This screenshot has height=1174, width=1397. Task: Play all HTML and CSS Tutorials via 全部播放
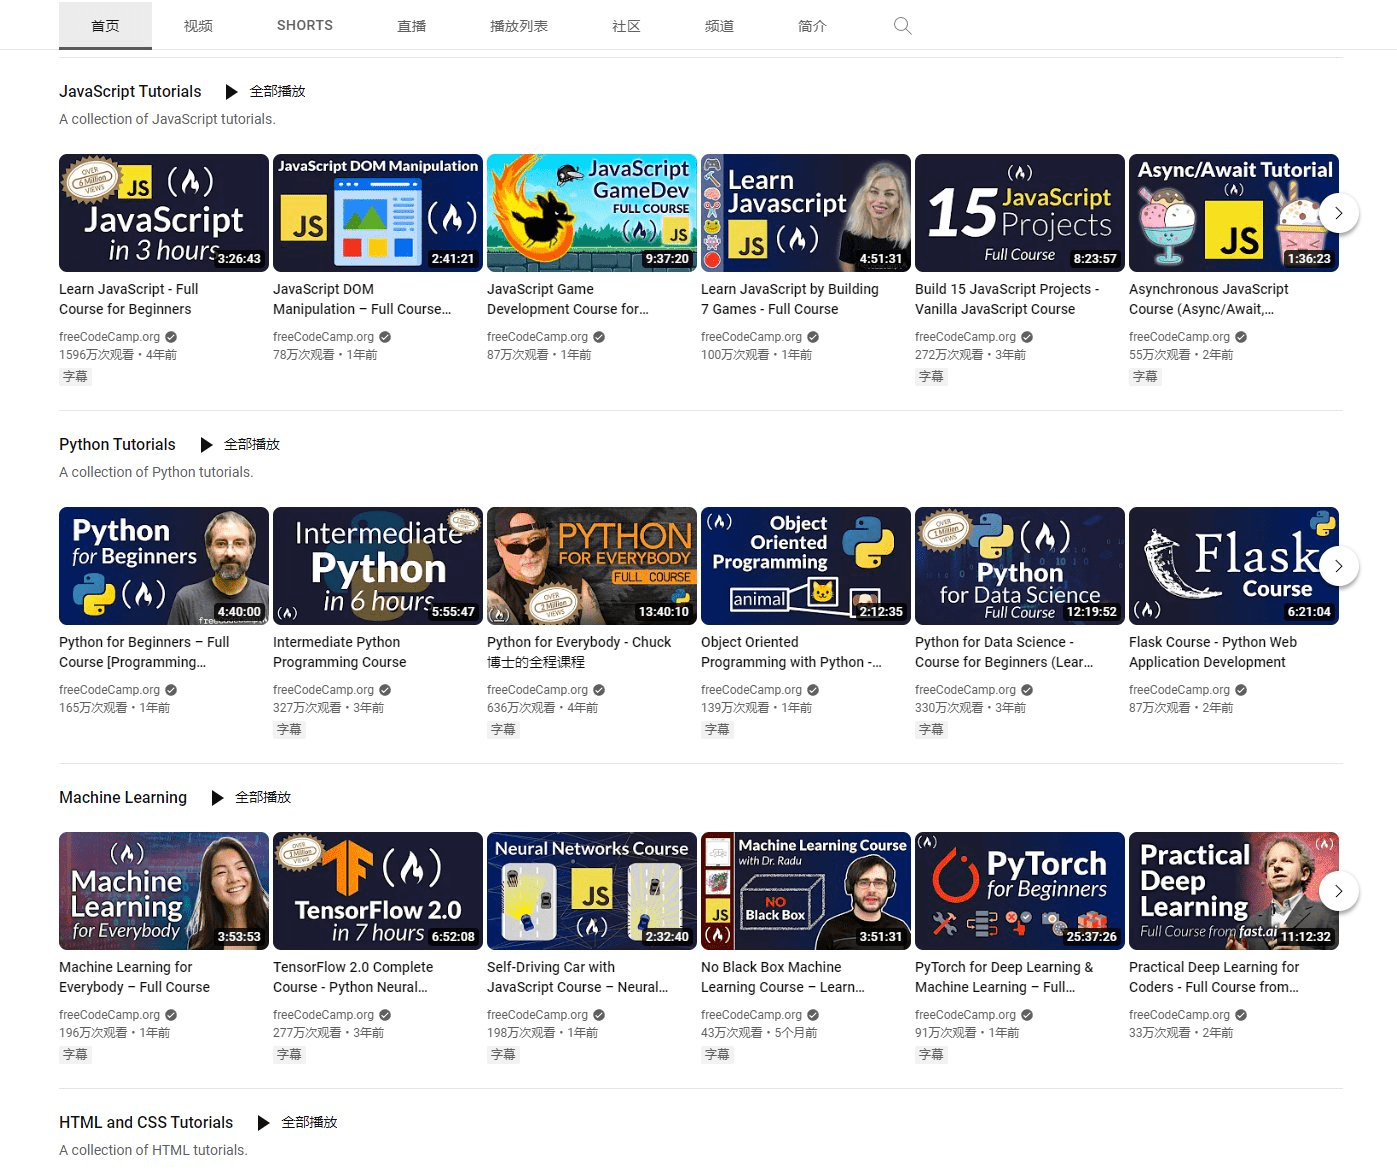[x=309, y=1123]
